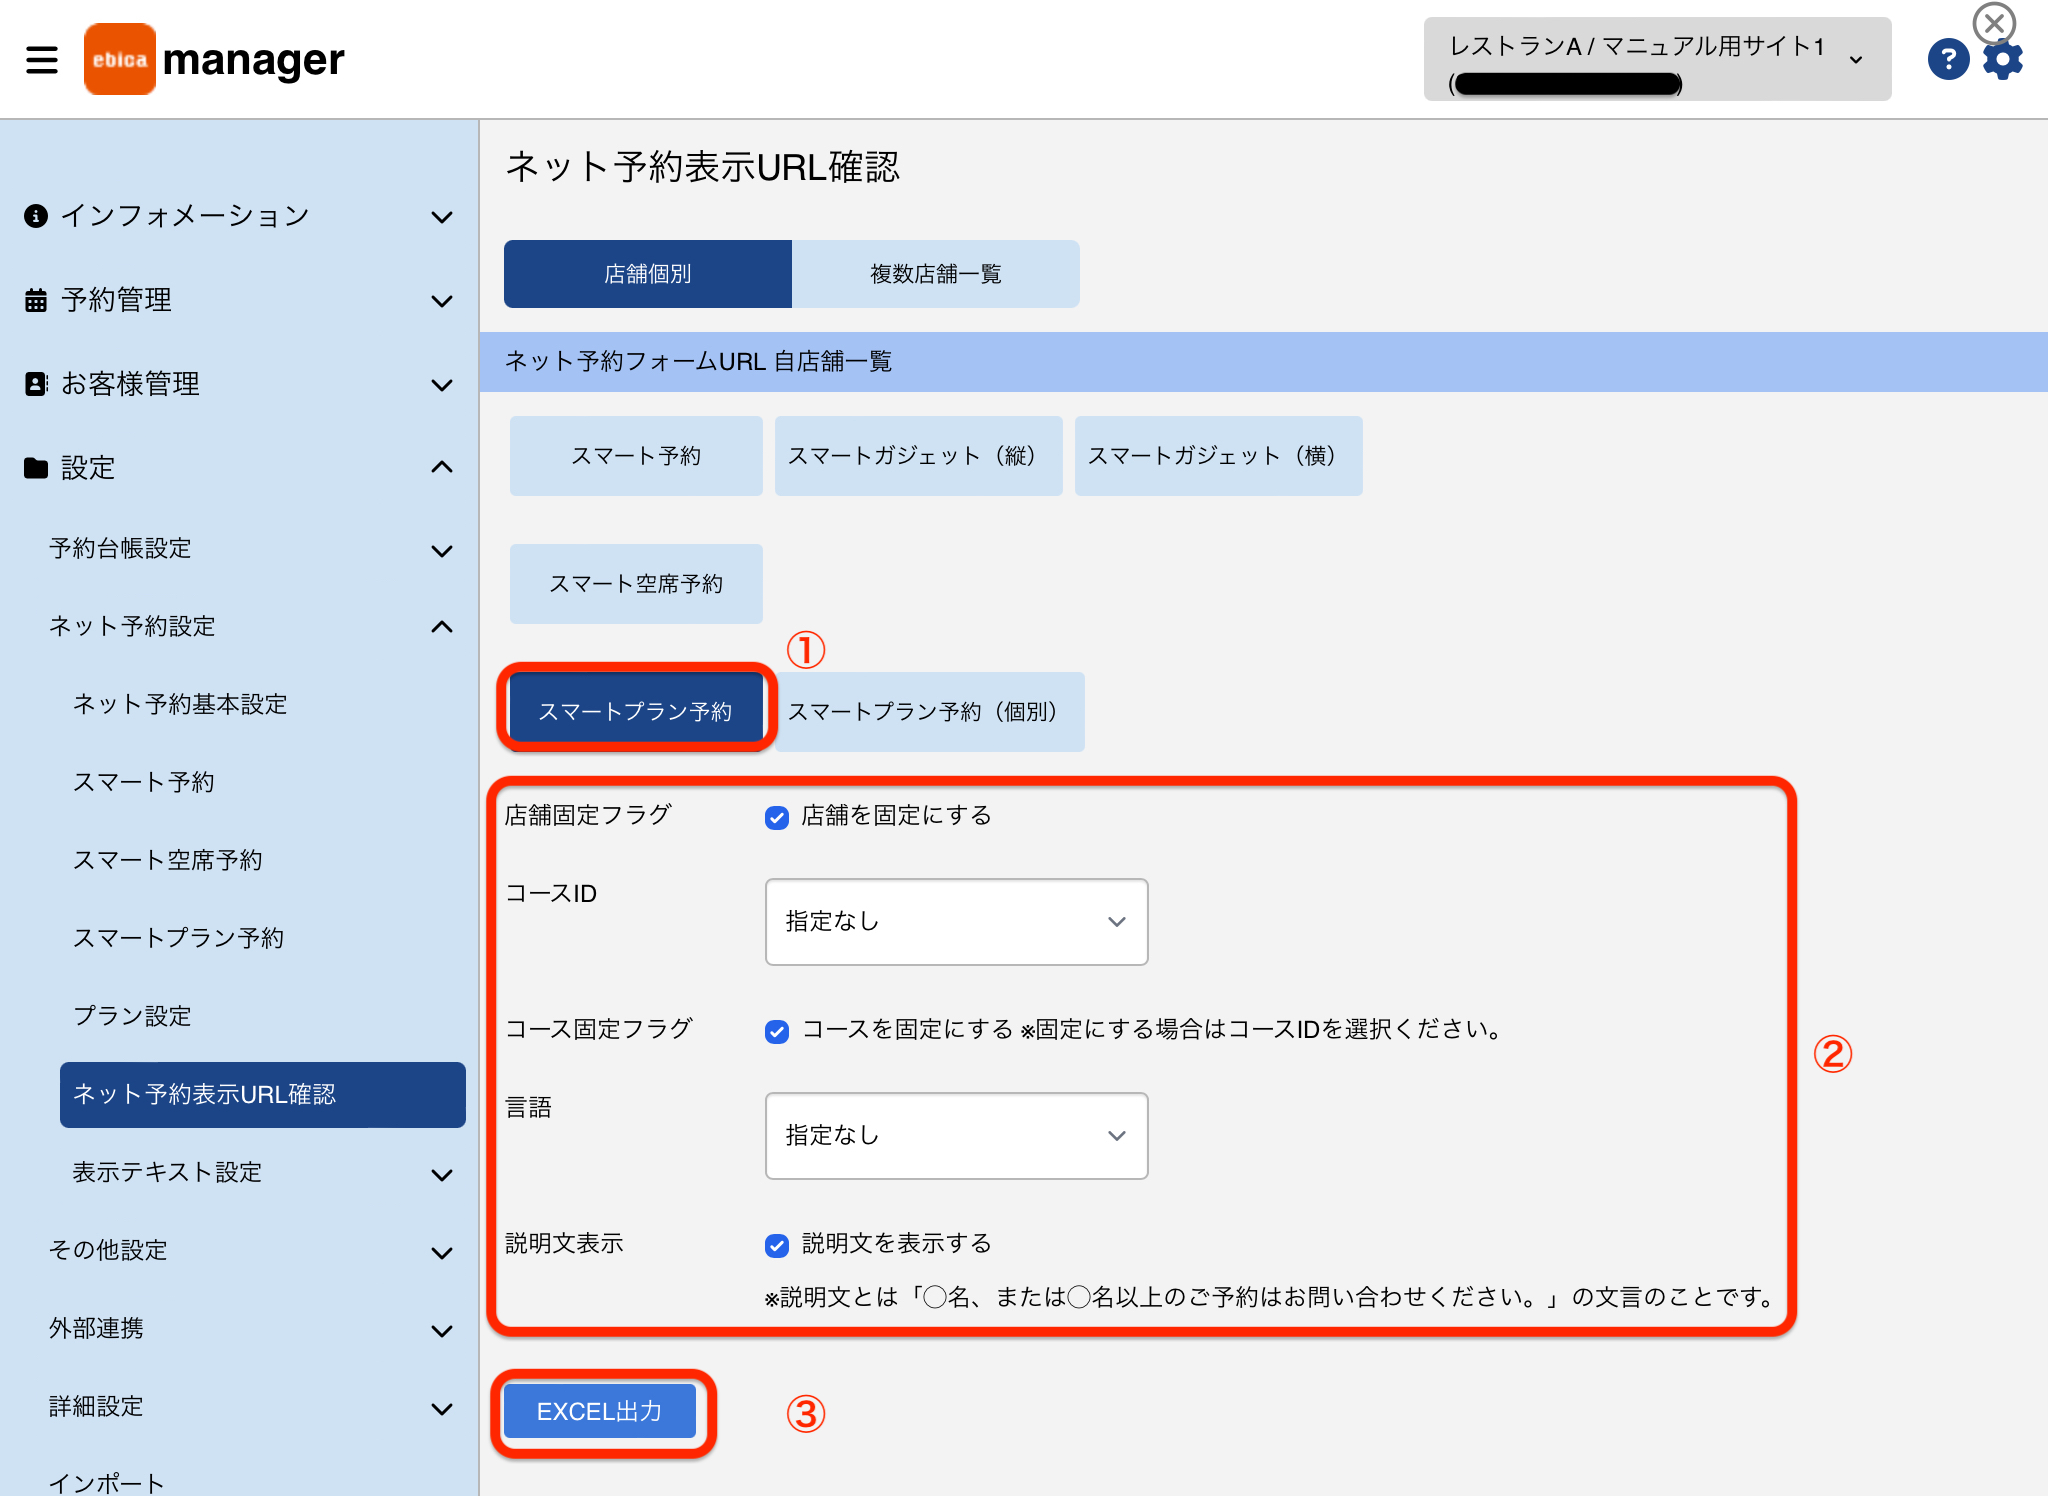Uncheck コースを固定にする checkbox

point(777,1031)
